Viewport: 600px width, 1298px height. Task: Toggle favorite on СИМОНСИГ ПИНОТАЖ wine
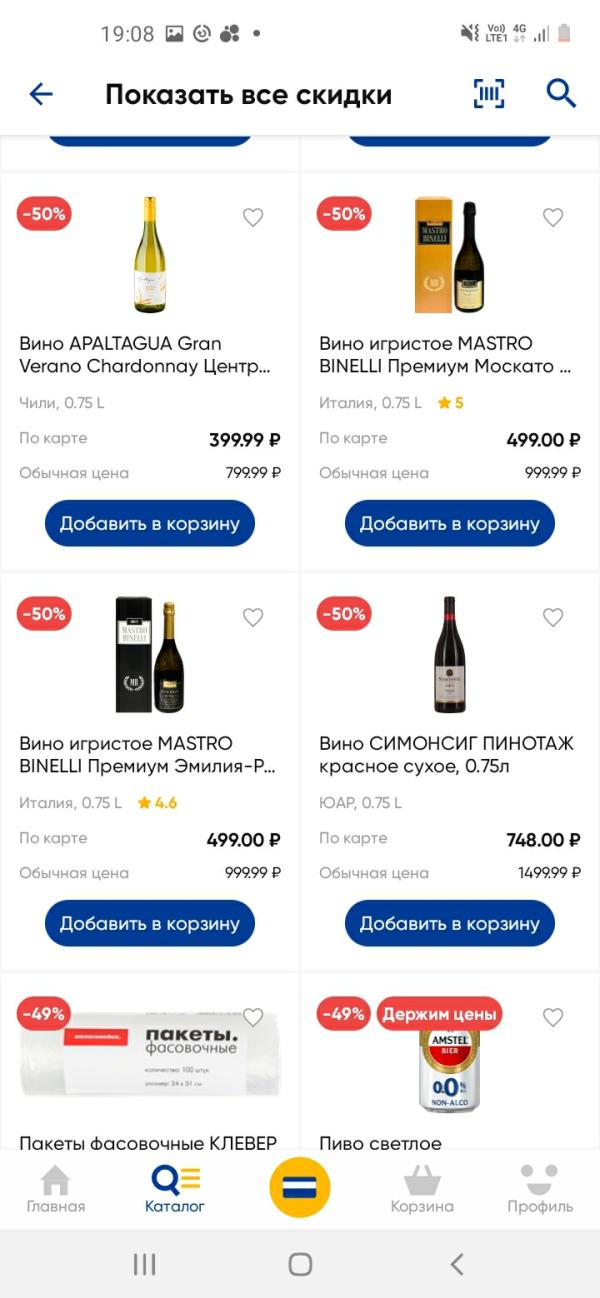pyautogui.click(x=553, y=617)
